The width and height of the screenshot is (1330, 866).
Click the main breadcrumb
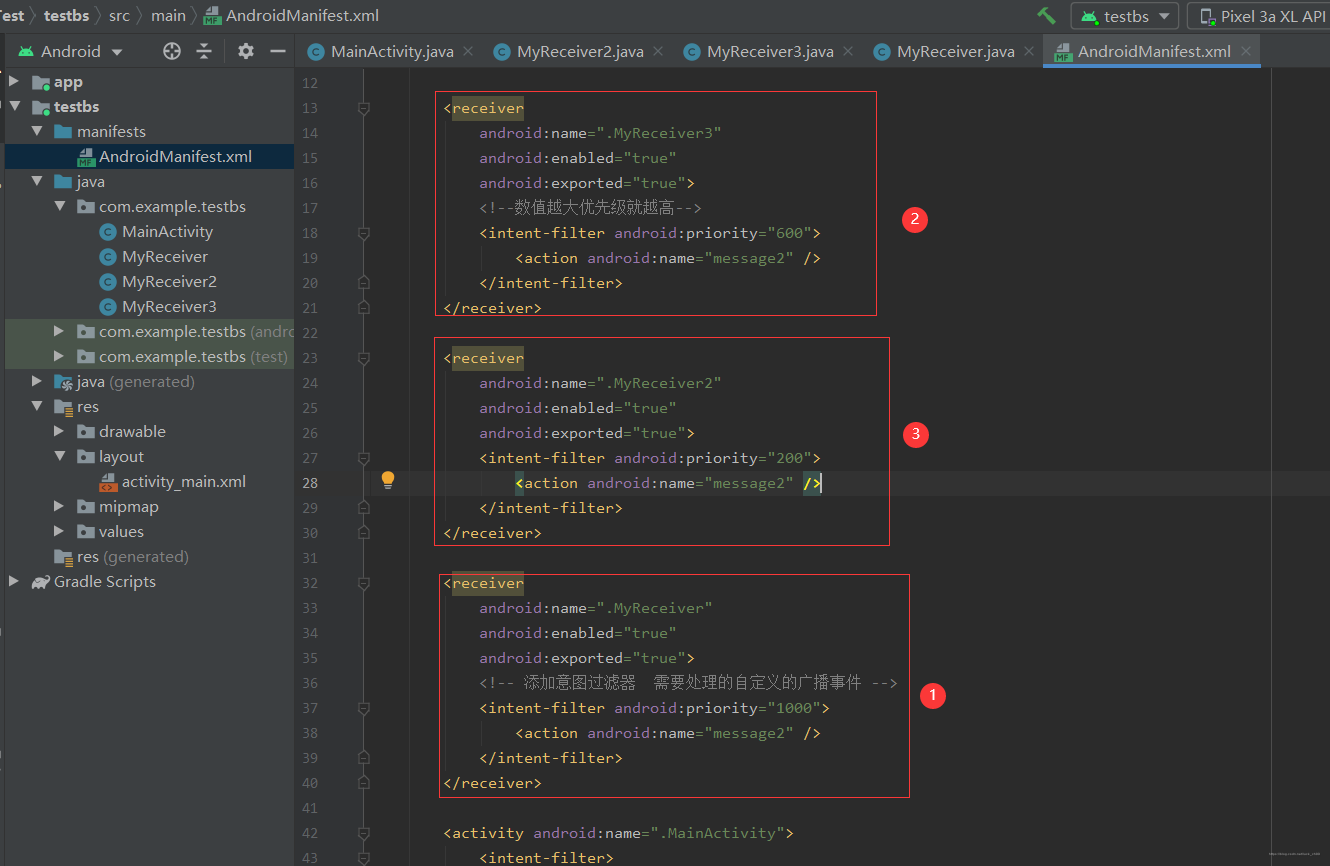(x=169, y=15)
